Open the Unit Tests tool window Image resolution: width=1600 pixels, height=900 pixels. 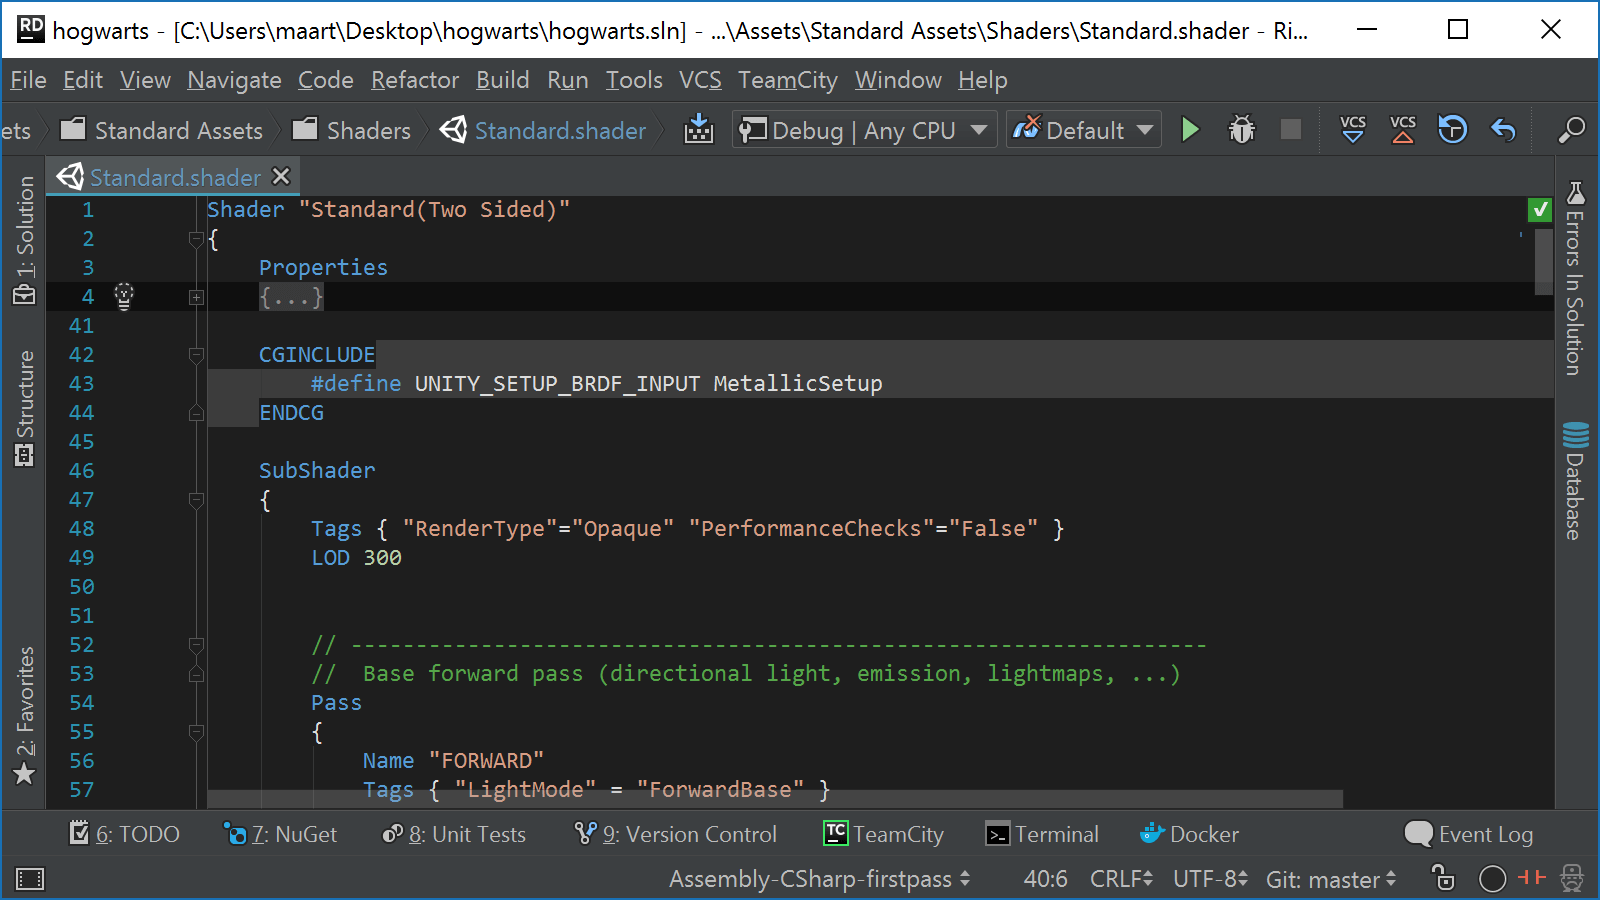[454, 834]
